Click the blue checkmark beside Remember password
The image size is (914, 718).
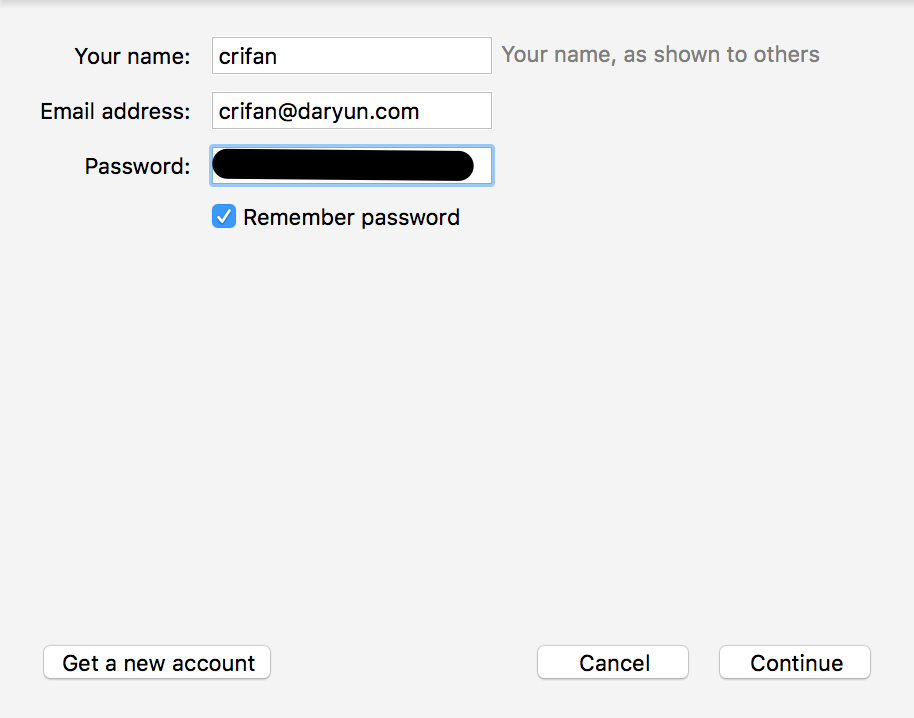[224, 217]
